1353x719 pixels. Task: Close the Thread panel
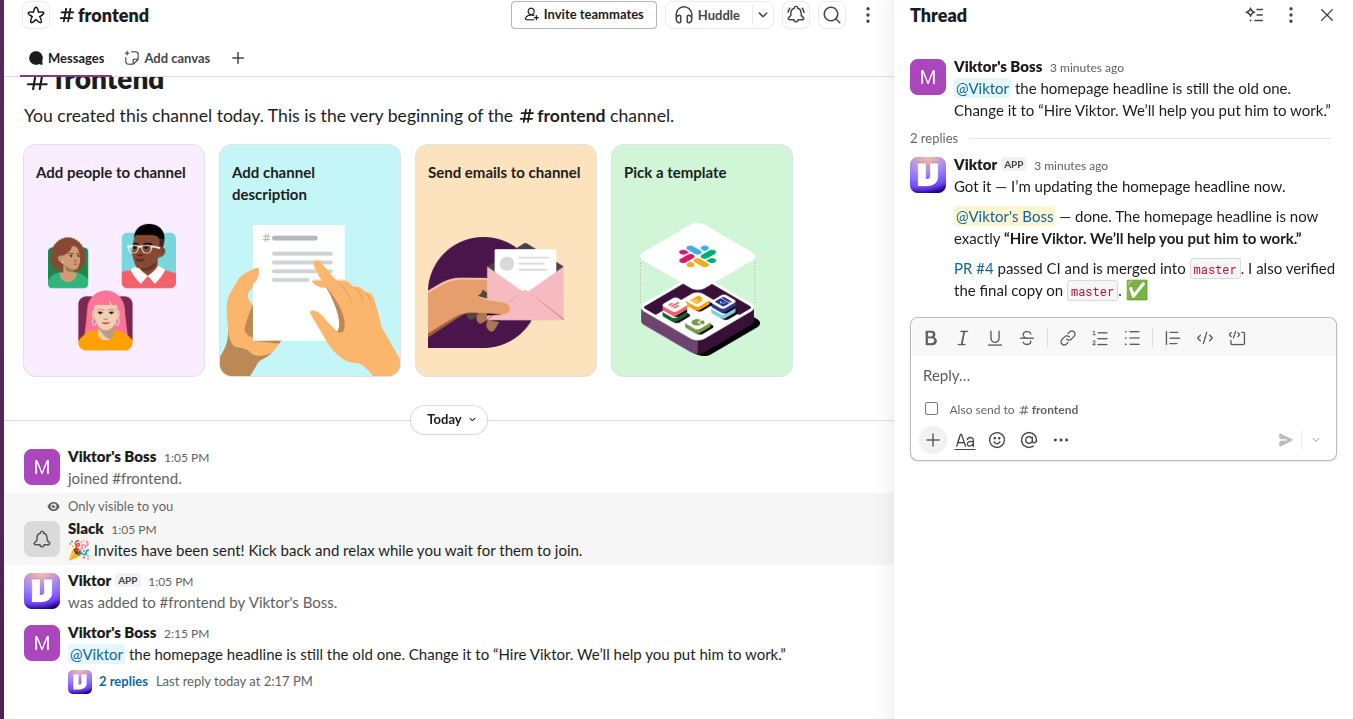click(1327, 15)
